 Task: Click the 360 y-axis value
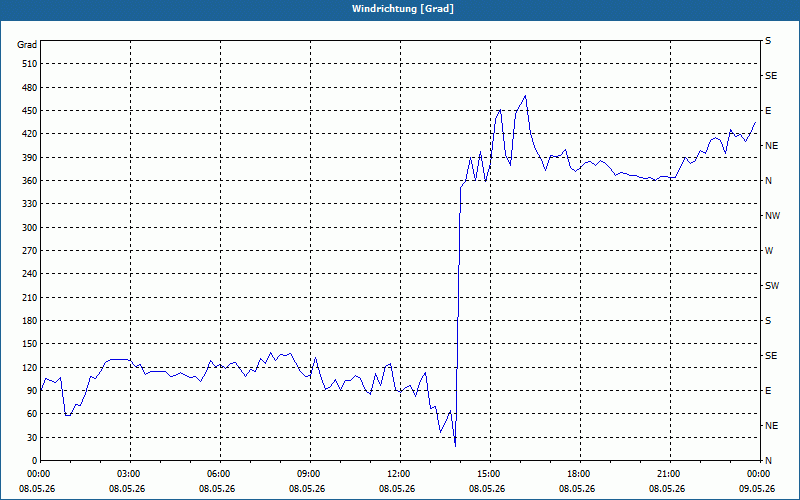point(30,181)
